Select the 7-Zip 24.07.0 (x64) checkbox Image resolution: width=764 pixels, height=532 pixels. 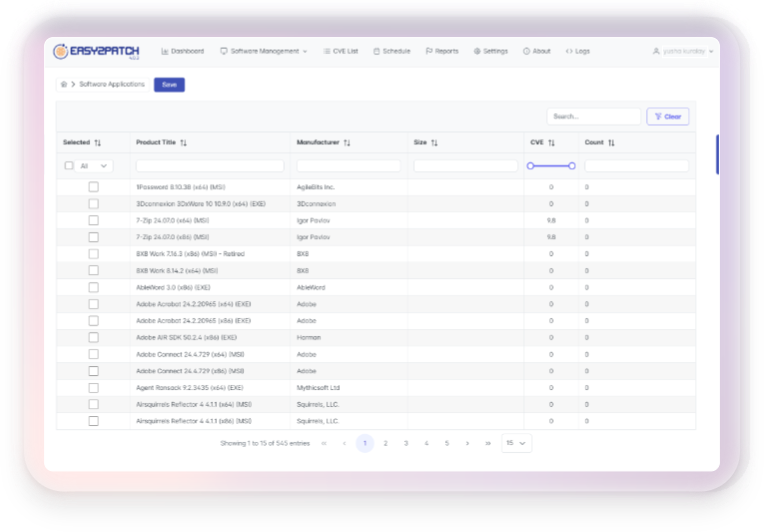pyautogui.click(x=94, y=220)
